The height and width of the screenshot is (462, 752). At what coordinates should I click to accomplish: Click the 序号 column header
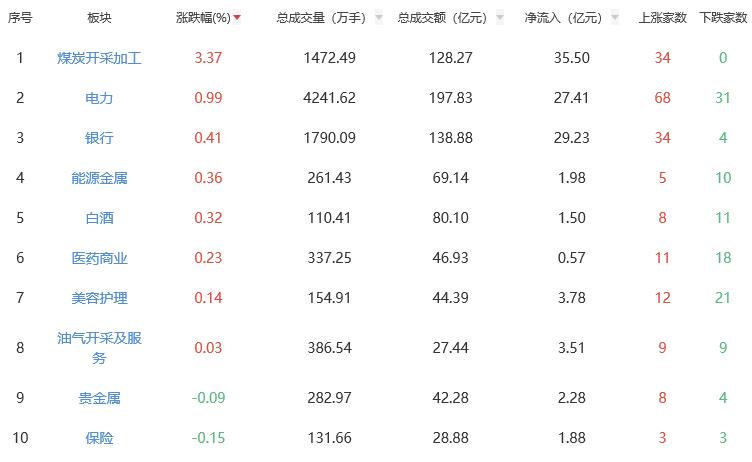19,18
